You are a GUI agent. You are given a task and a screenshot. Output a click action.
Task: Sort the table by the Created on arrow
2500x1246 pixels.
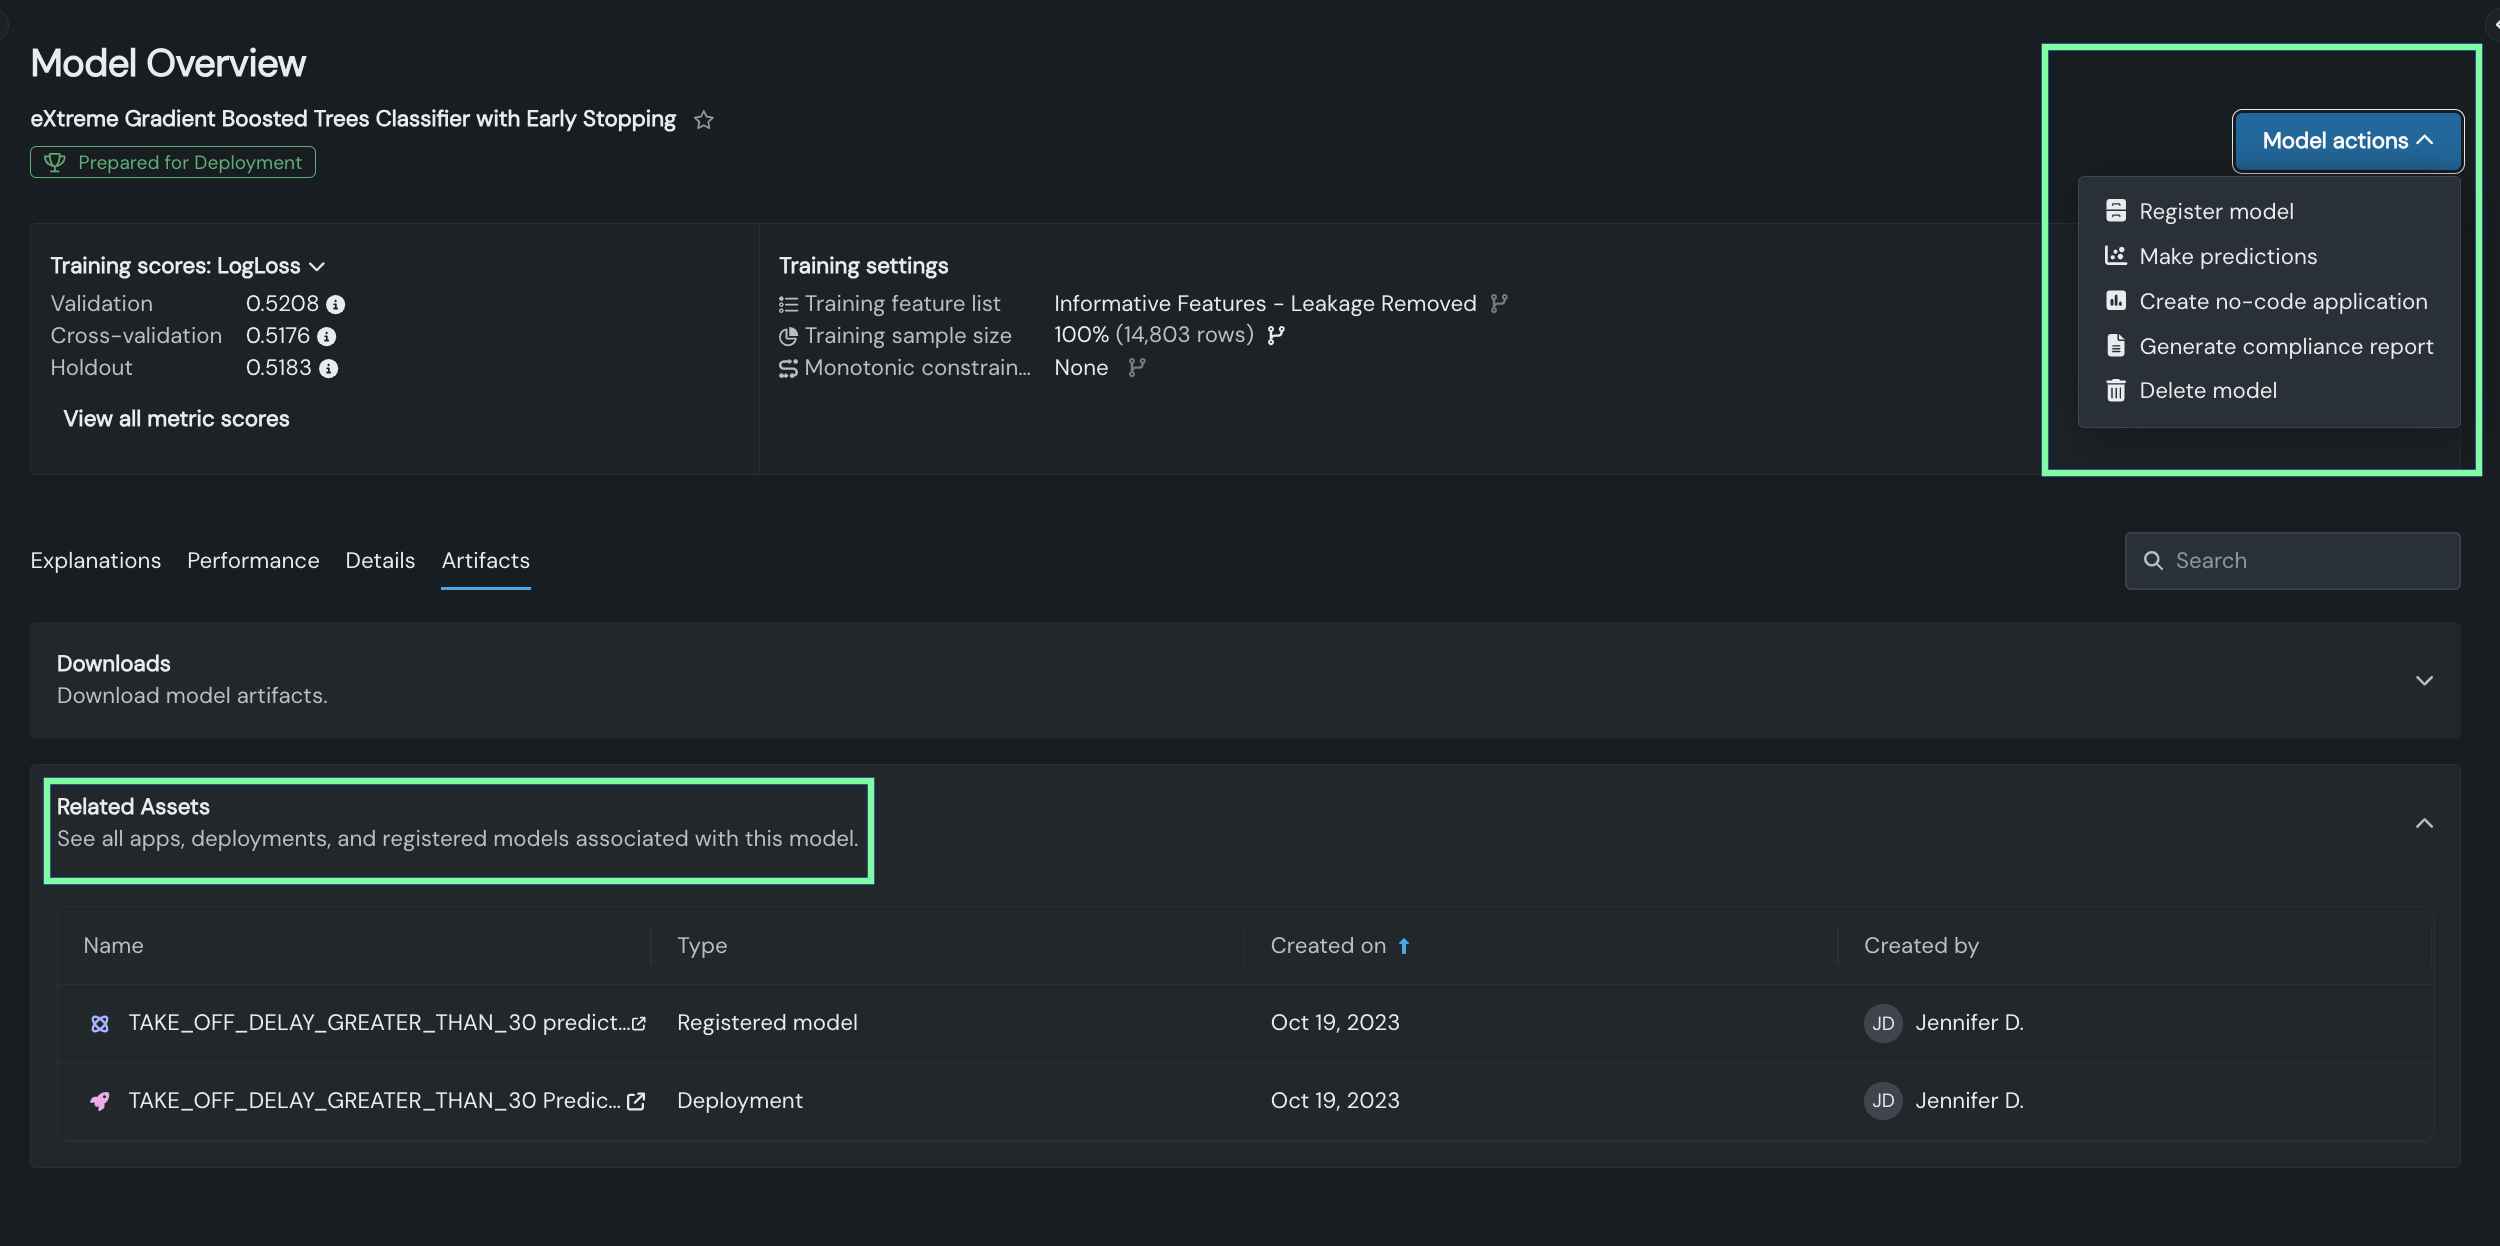(x=1404, y=946)
